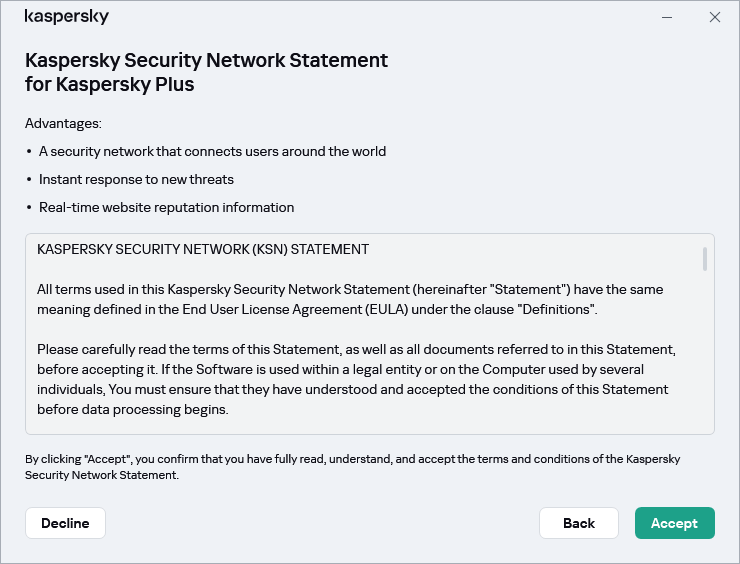The image size is (740, 564).
Task: Select the "Instant response to new threats" bullet
Action: pos(136,180)
